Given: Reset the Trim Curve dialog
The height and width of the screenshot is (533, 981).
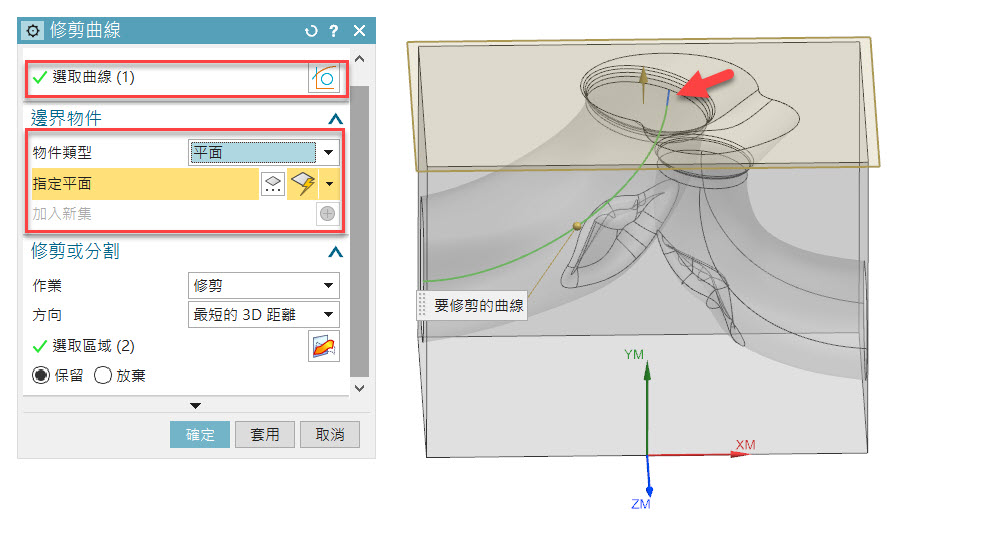Looking at the screenshot, I should click(x=311, y=31).
